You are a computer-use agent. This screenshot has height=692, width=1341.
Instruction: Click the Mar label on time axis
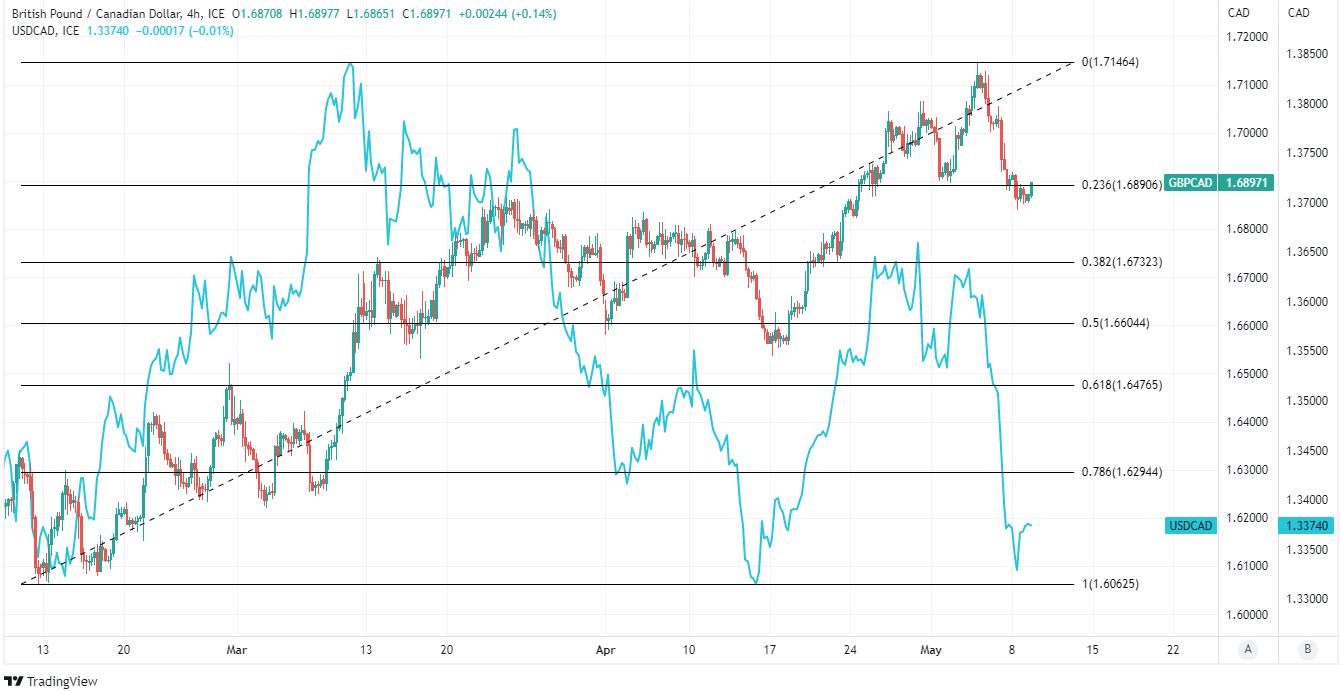coord(237,649)
